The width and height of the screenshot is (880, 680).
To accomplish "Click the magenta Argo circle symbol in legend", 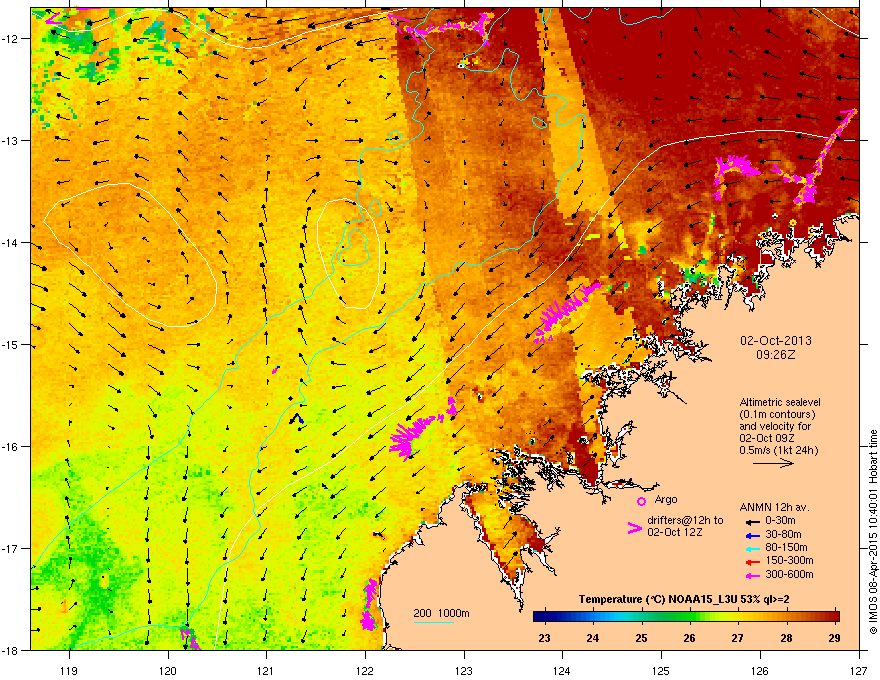I will point(641,502).
